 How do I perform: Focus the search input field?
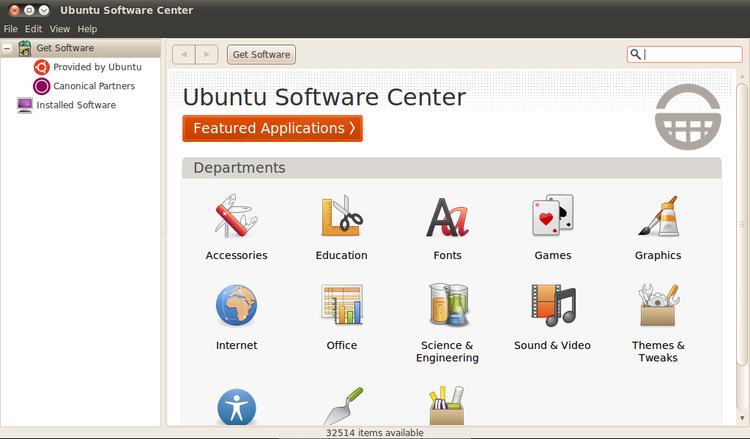(684, 54)
